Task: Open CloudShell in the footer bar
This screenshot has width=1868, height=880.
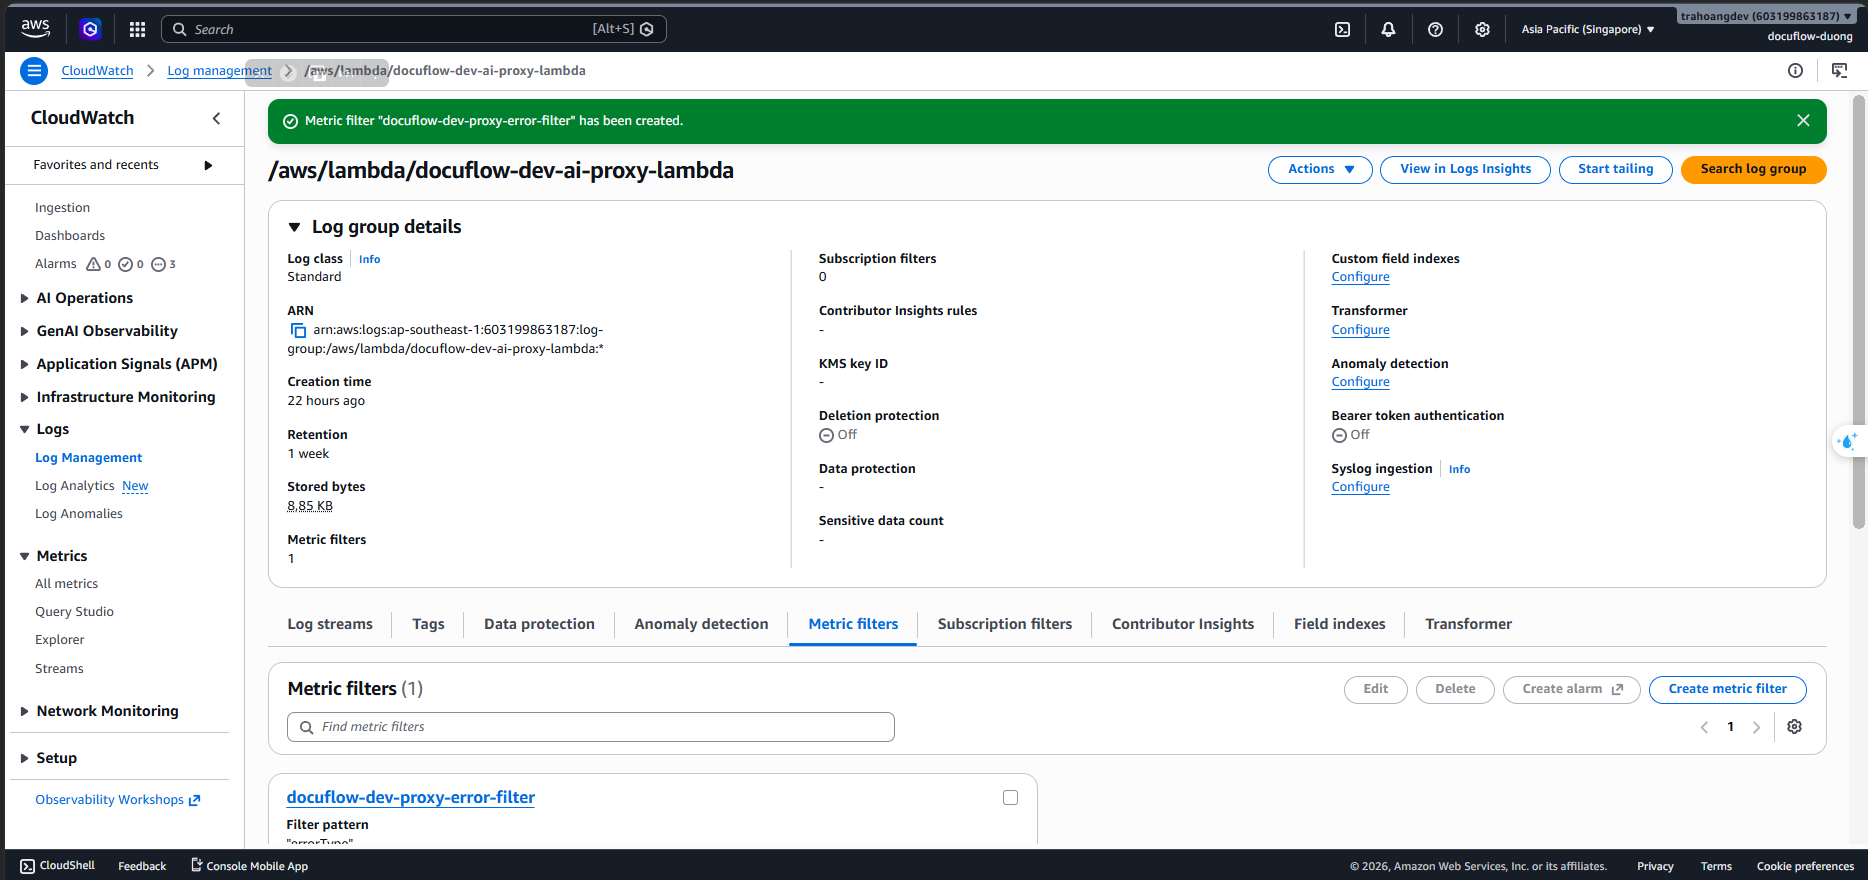Action: (58, 866)
